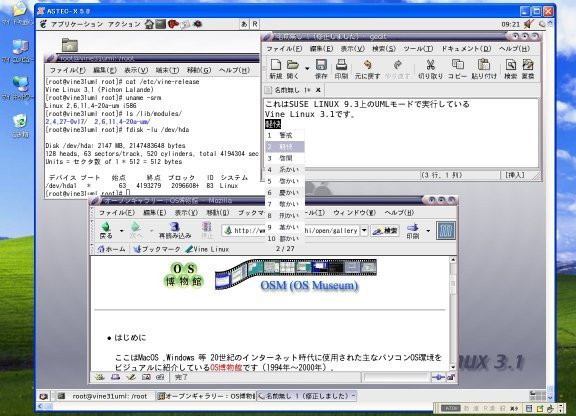576x416 pixels.
Task: Click the security lock icon in Mozilla status bar
Action: pos(451,377)
